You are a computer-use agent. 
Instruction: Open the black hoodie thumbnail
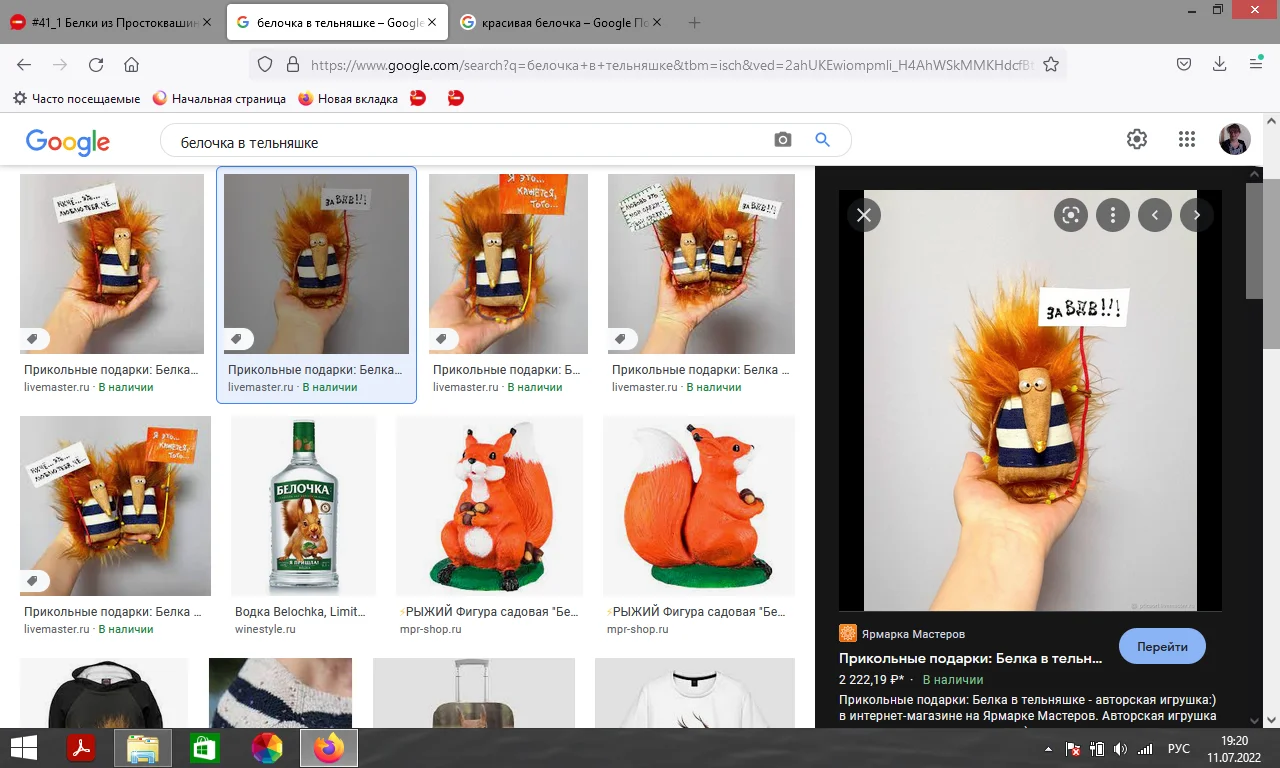104,693
